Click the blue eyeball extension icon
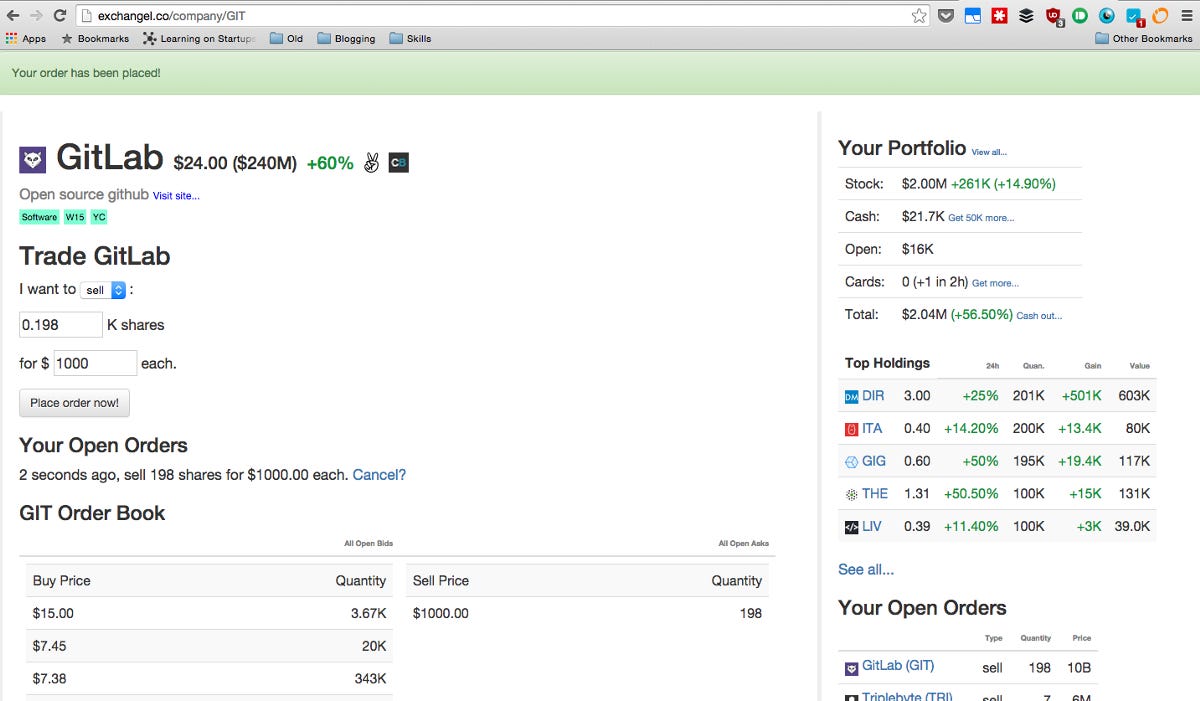 coord(1107,15)
